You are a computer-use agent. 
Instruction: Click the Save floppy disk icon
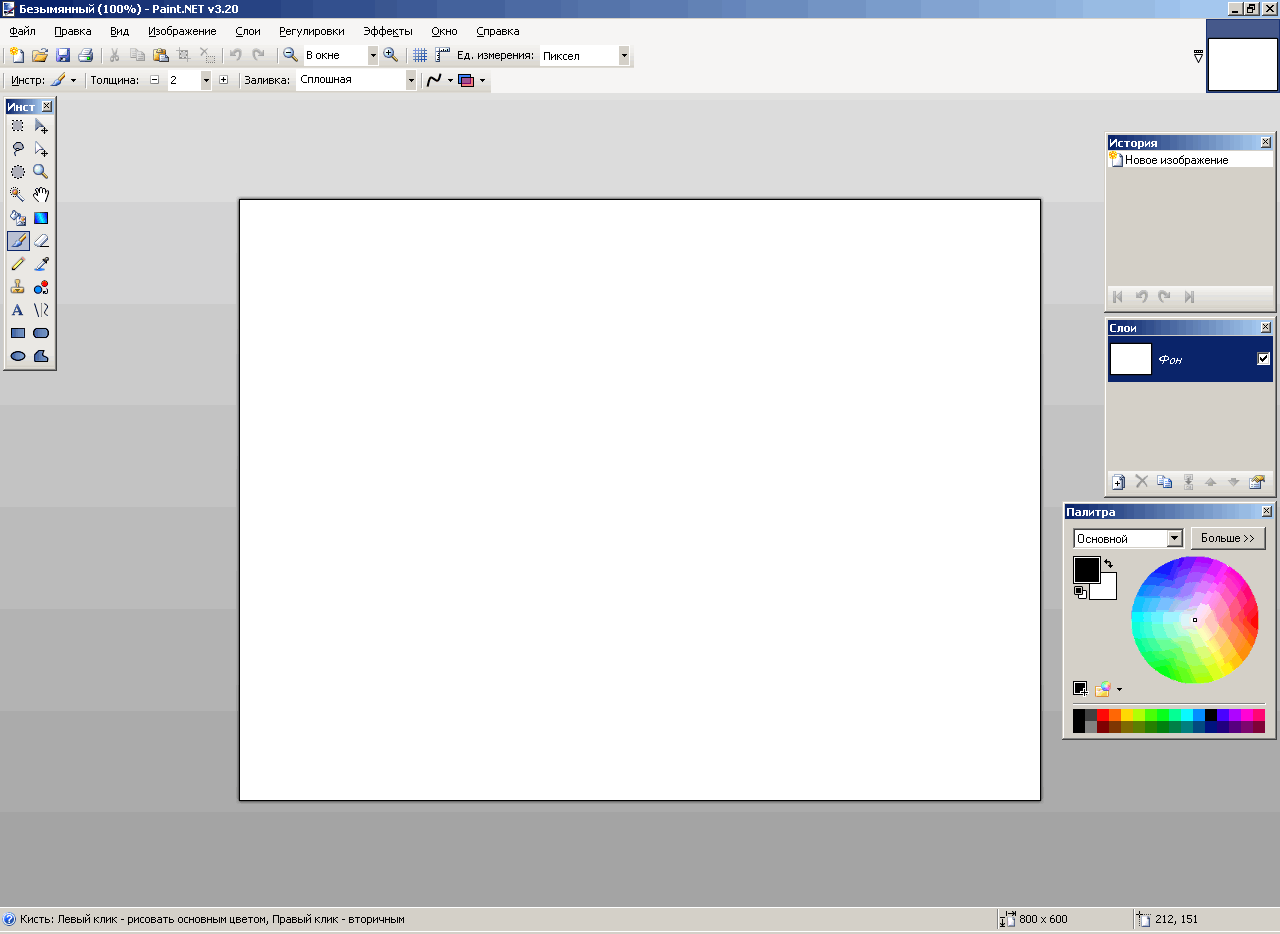(63, 56)
